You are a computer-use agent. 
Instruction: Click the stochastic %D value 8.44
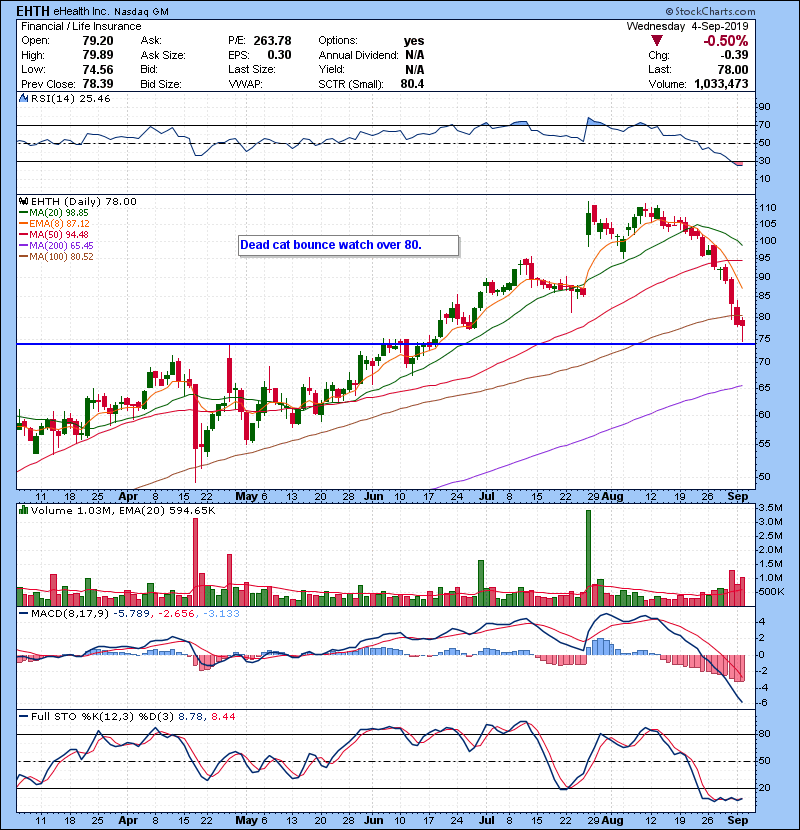(223, 717)
